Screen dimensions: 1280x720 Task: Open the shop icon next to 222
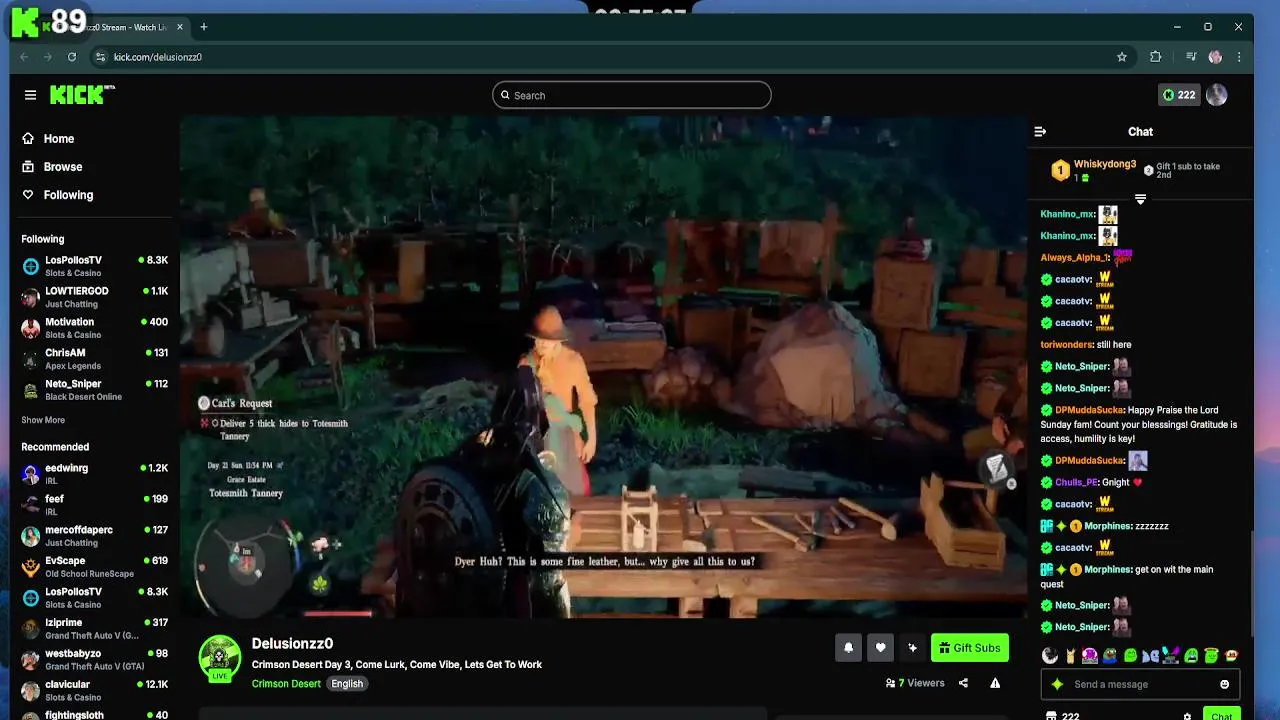[x=1051, y=716]
